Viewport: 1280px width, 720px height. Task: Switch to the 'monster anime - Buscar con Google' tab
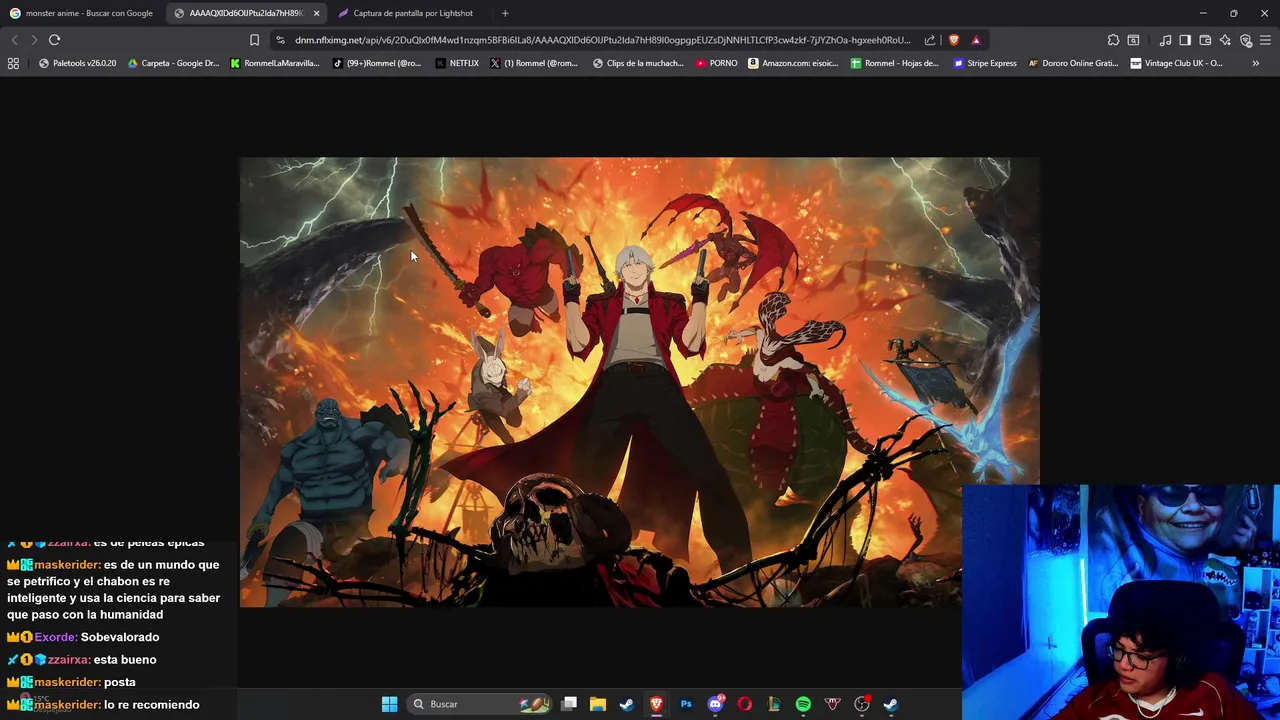pyautogui.click(x=82, y=13)
